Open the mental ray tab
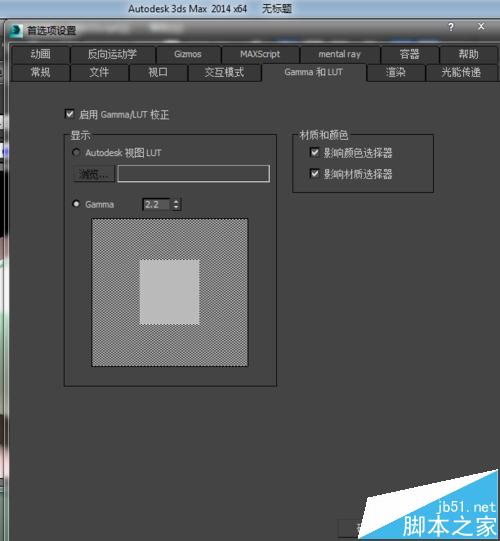 (x=340, y=54)
